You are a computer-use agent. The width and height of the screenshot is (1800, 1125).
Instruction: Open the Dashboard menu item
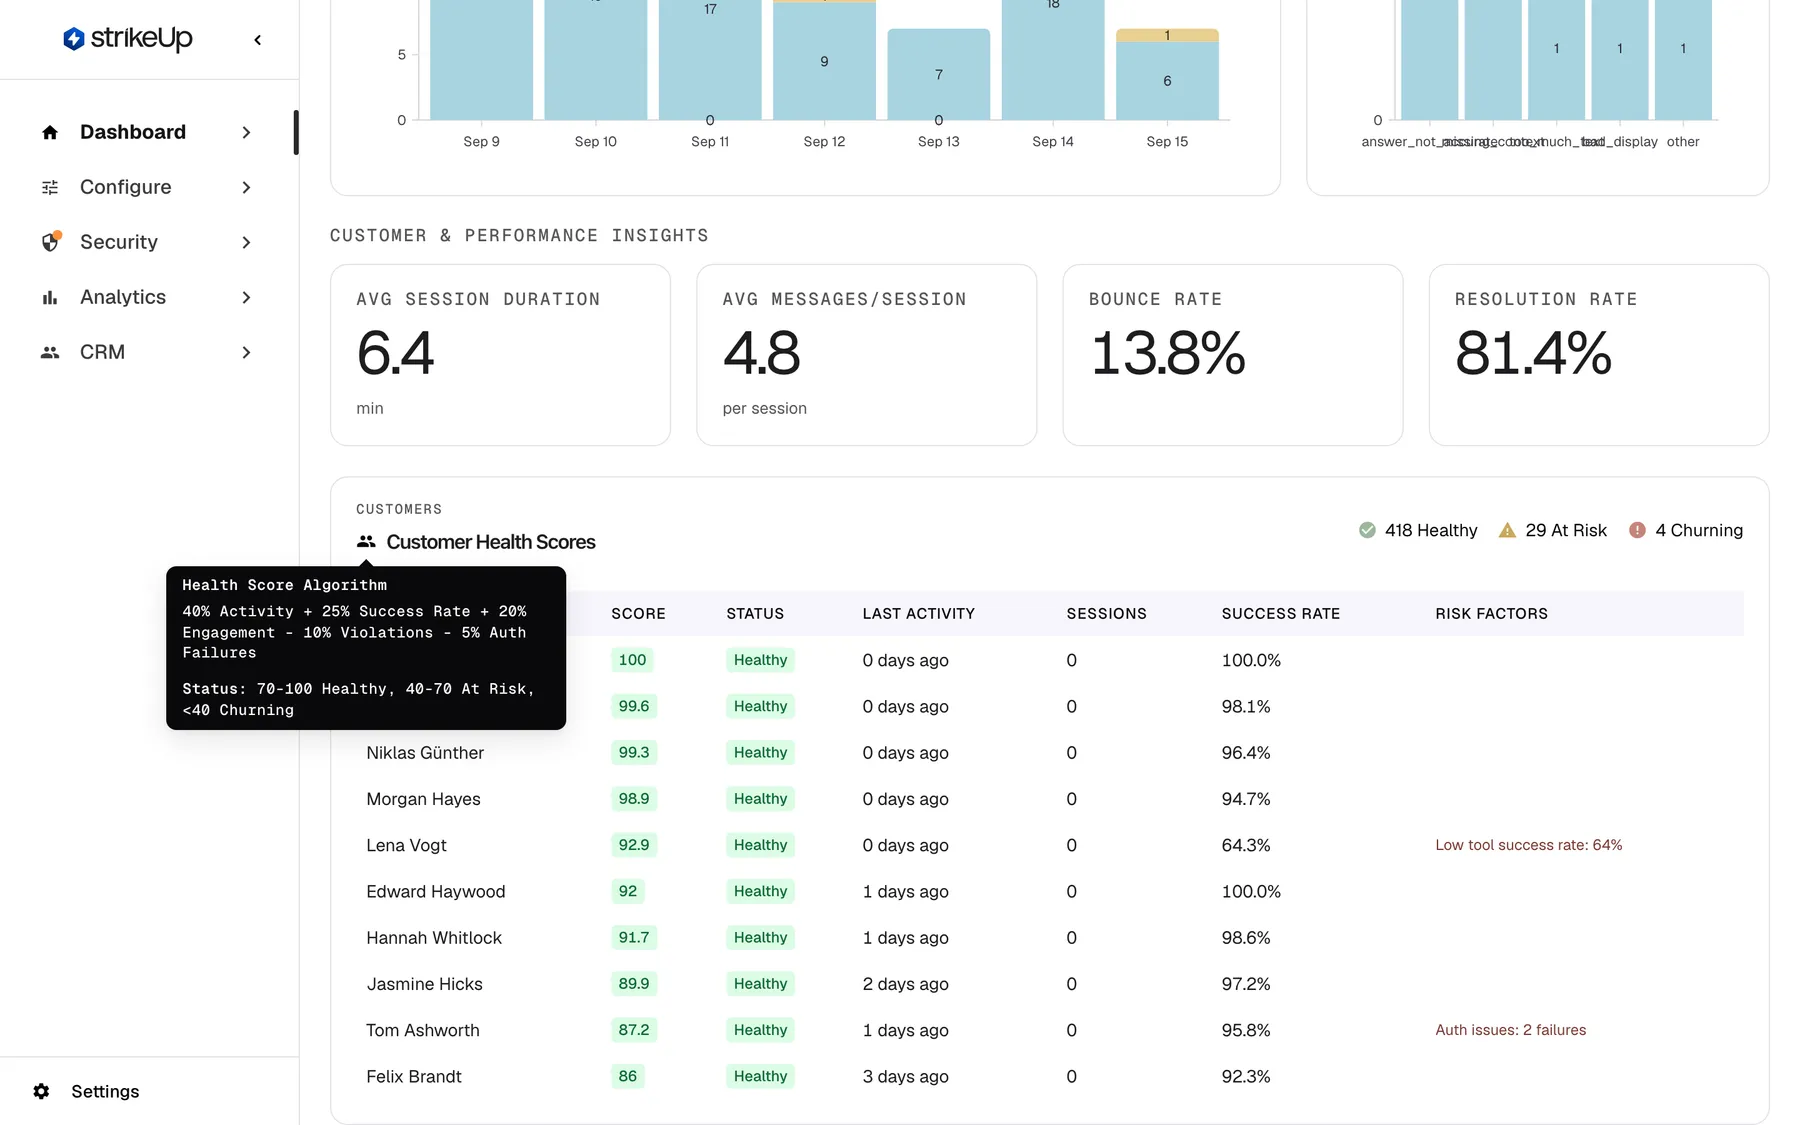[x=148, y=132]
